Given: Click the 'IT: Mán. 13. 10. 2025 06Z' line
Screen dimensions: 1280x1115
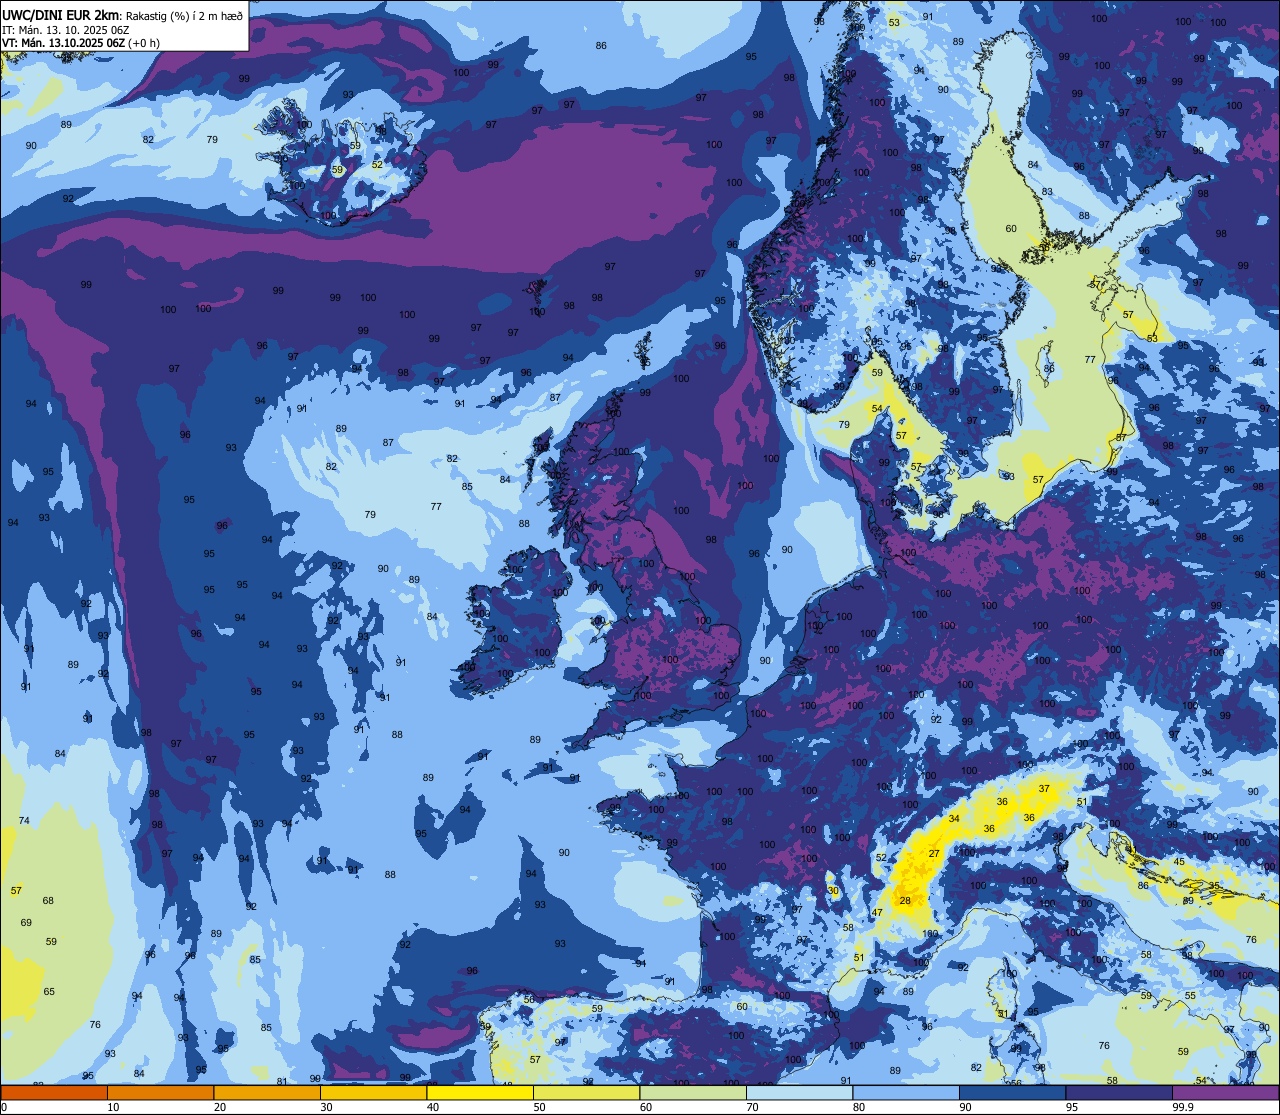Looking at the screenshot, I should pos(64,30).
